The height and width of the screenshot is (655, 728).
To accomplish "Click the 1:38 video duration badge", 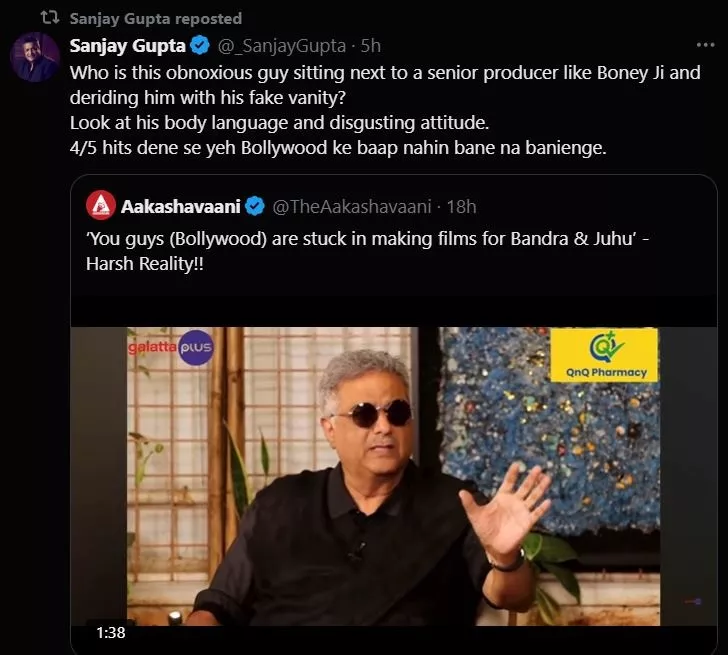I will click(110, 632).
